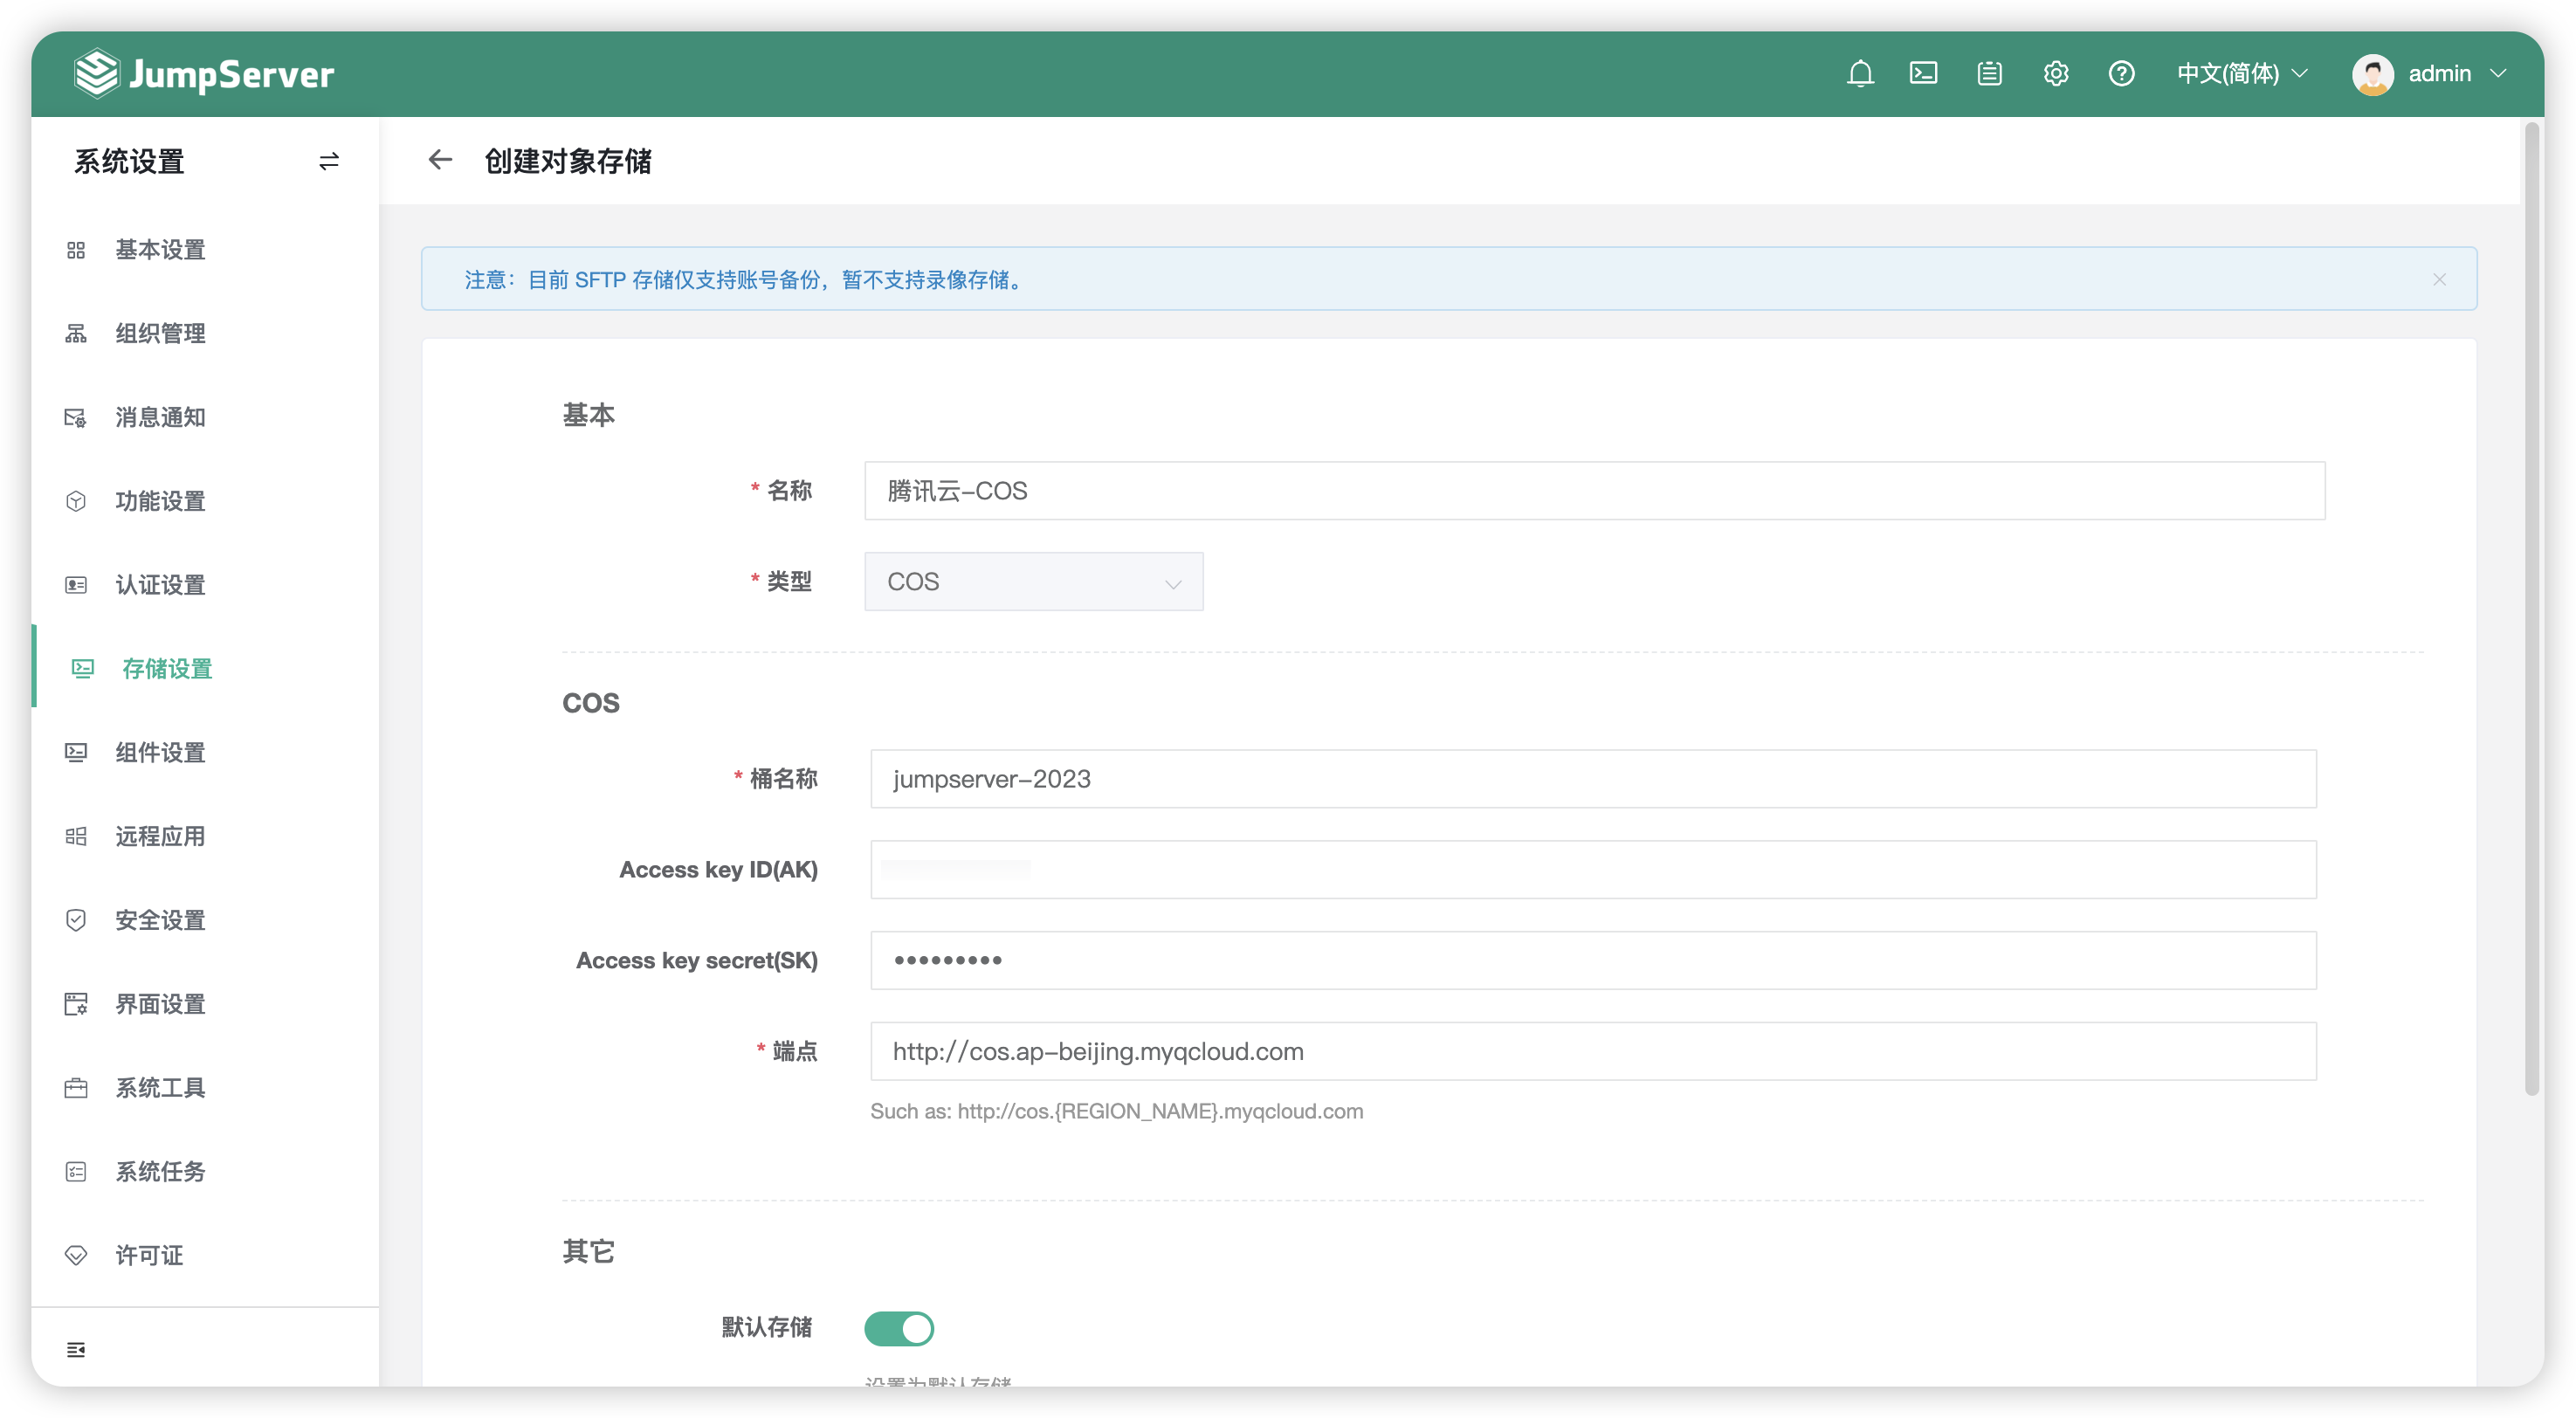This screenshot has width=2576, height=1418.
Task: Open system settings gear icon
Action: coord(2056,74)
